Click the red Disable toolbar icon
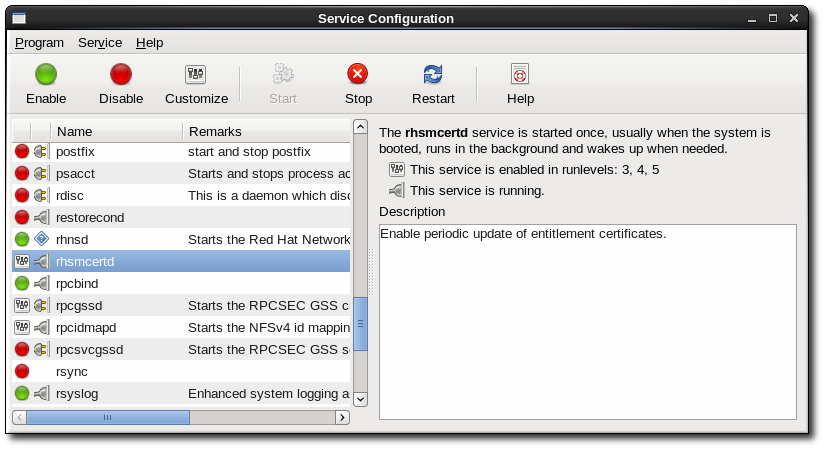Image resolution: width=824 pixels, height=449 pixels. pos(121,75)
